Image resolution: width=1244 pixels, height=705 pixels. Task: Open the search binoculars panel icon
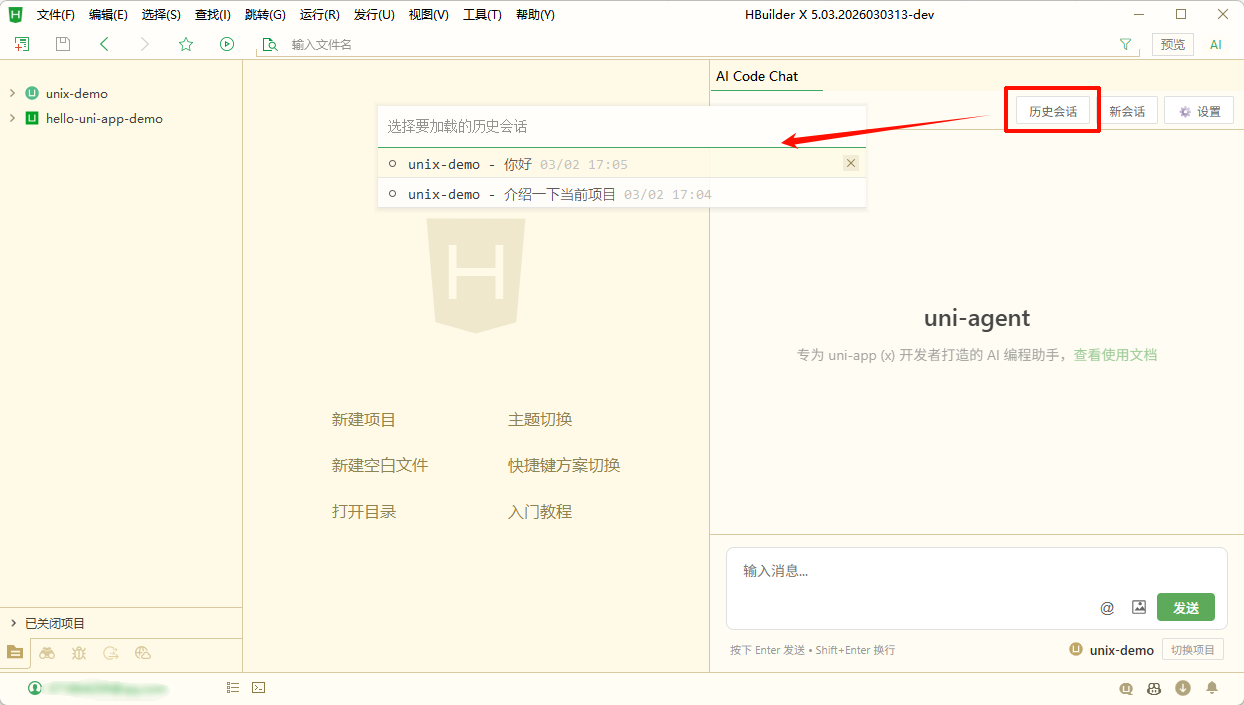[x=47, y=653]
